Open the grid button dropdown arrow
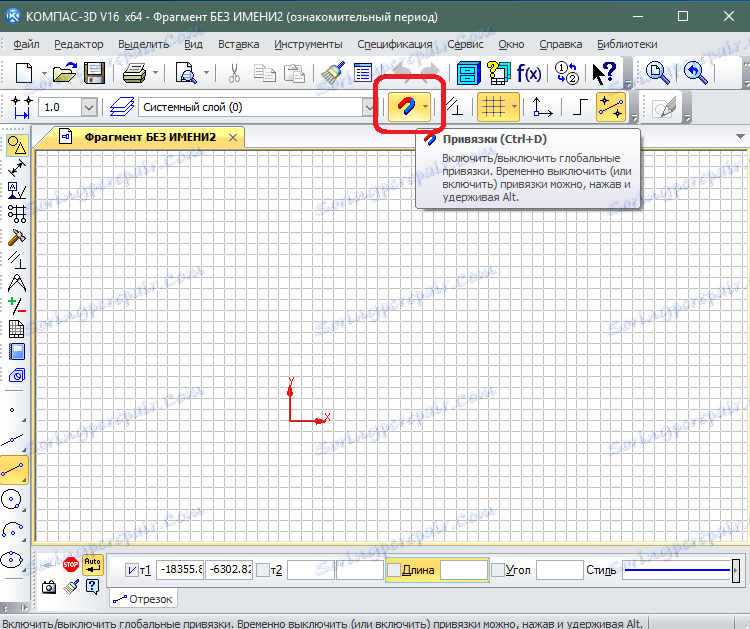 514,106
